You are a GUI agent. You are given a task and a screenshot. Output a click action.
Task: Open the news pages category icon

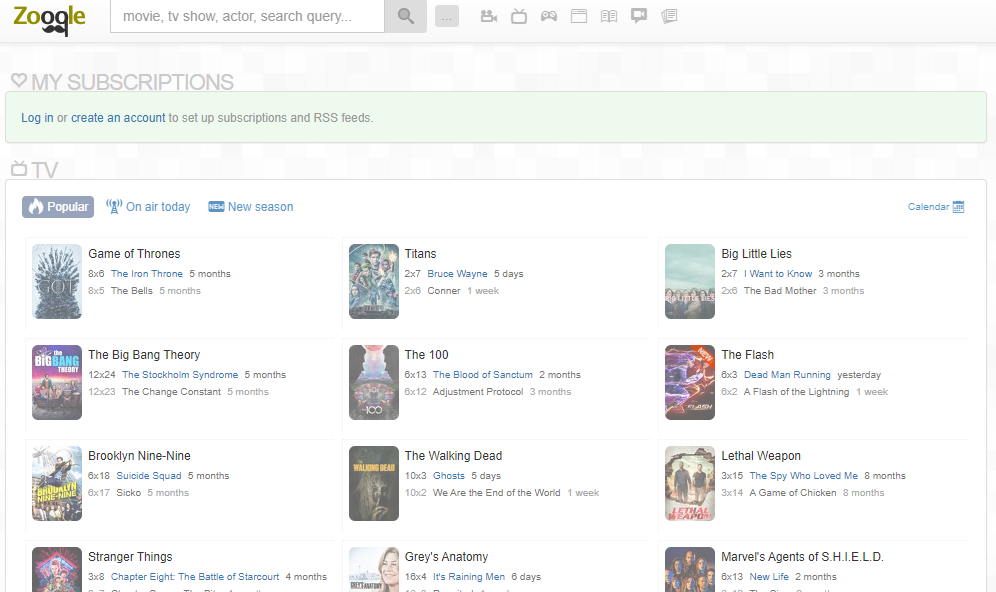tap(669, 16)
